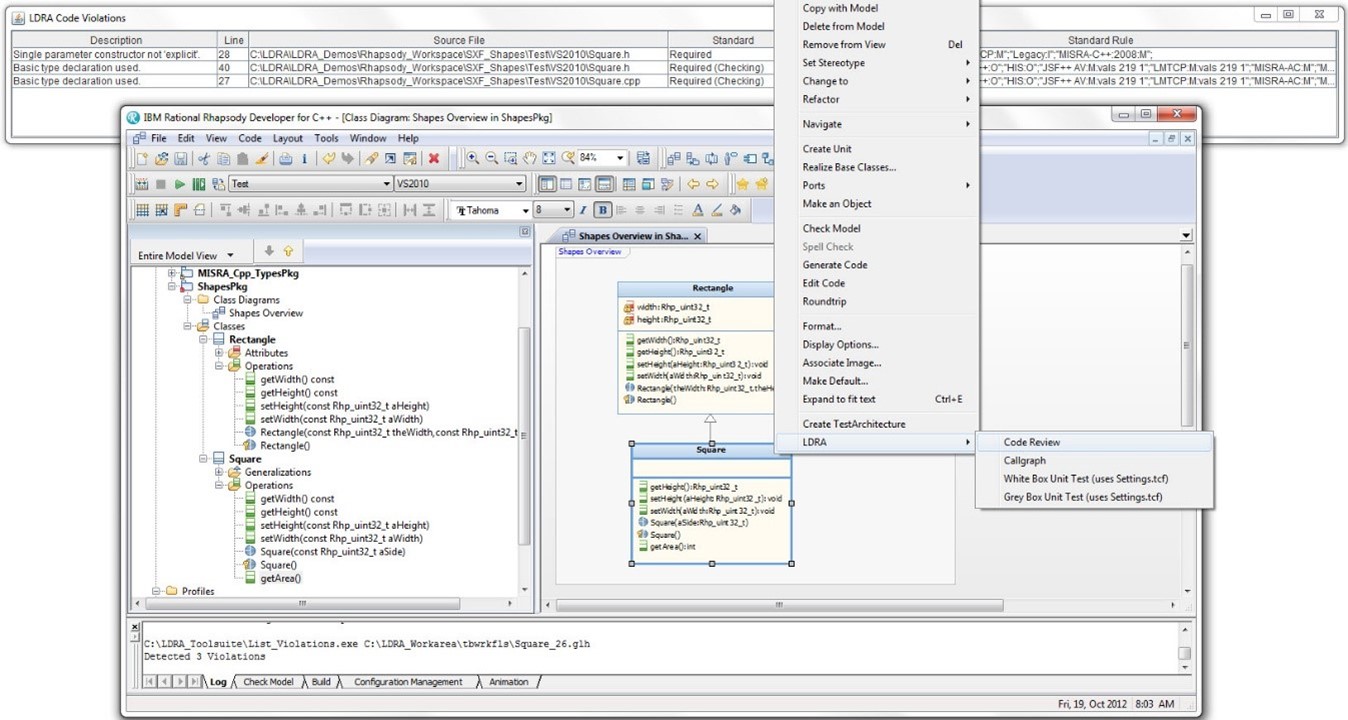Image resolution: width=1348 pixels, height=720 pixels.
Task: Select getArea() under Square operations in the tree
Action: pyautogui.click(x=280, y=578)
